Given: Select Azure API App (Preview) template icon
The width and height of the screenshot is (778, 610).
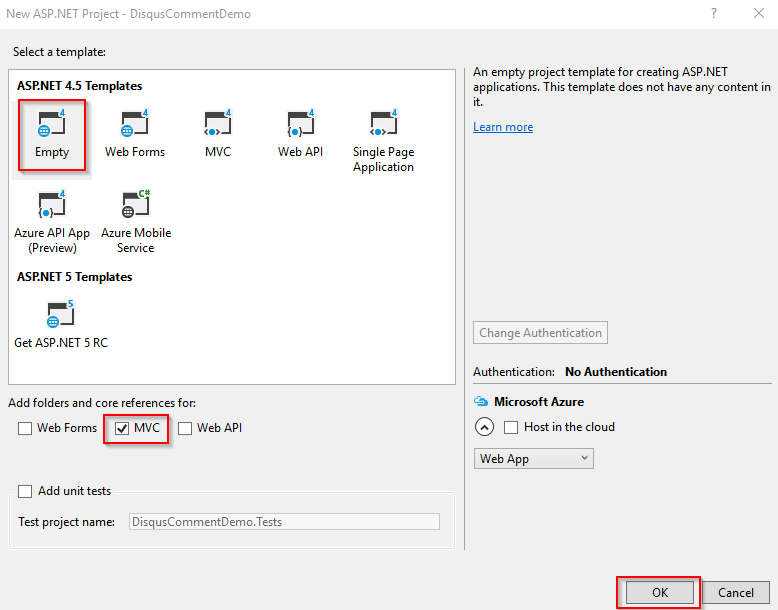Looking at the screenshot, I should click(x=52, y=204).
